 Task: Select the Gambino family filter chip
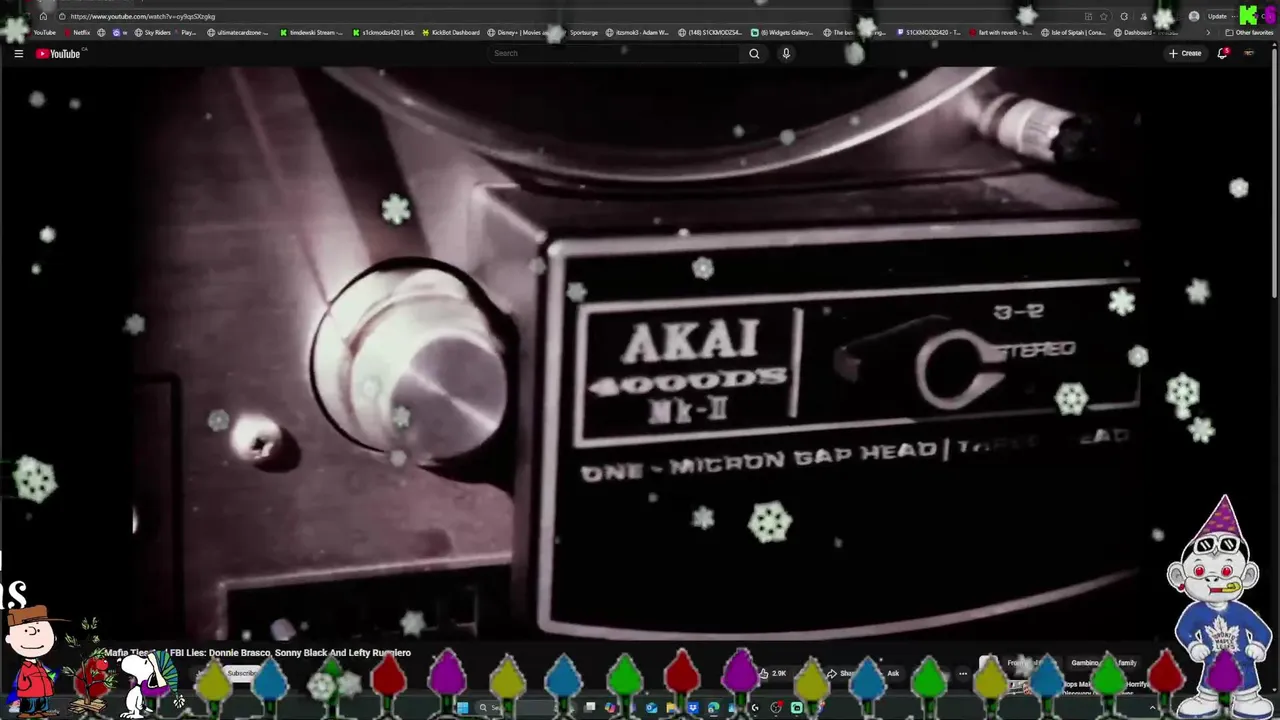coord(1104,663)
